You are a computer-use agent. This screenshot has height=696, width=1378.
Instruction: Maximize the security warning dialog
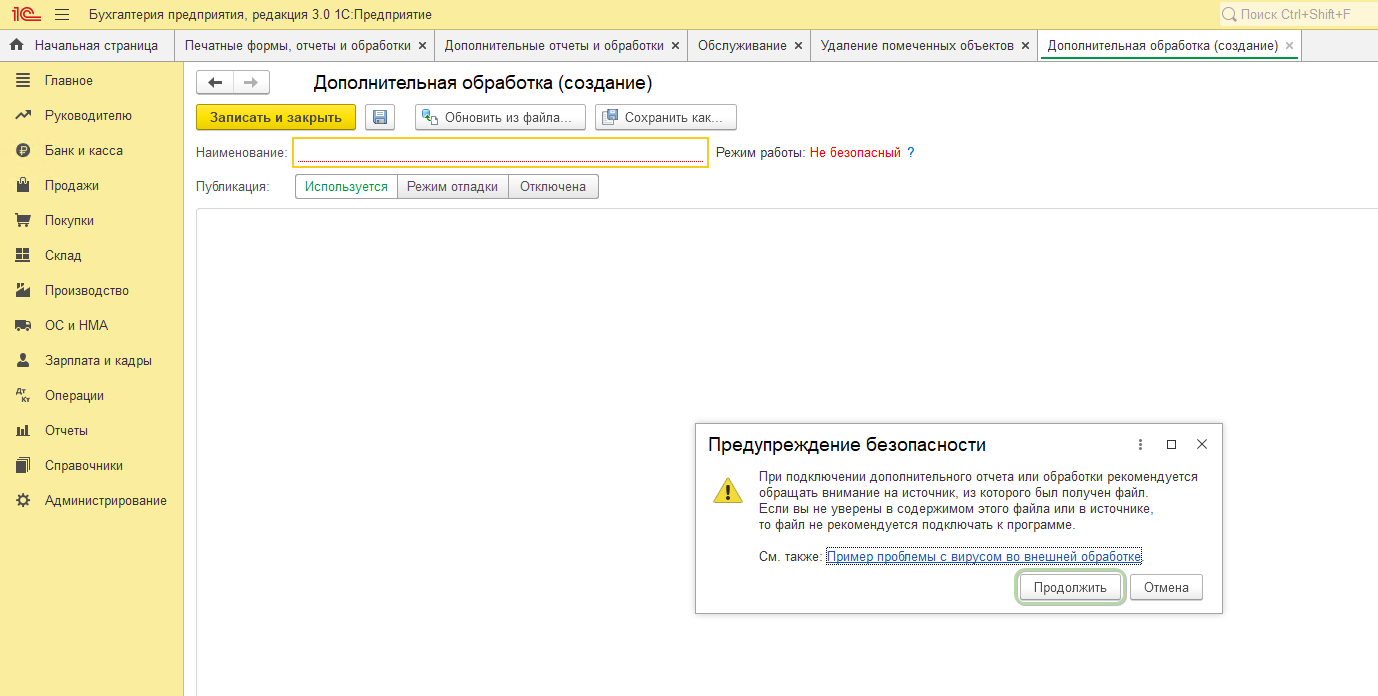[x=1171, y=444]
